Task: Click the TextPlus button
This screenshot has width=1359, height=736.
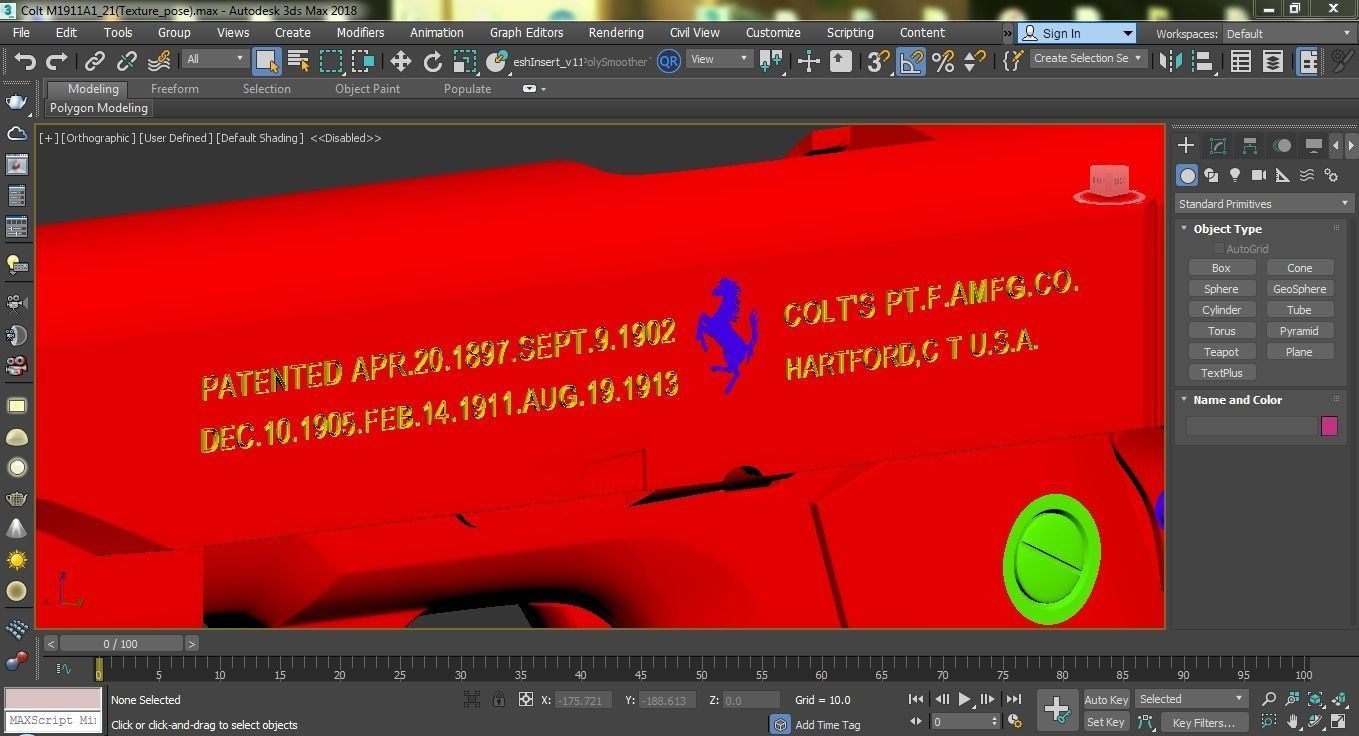Action: coord(1221,373)
